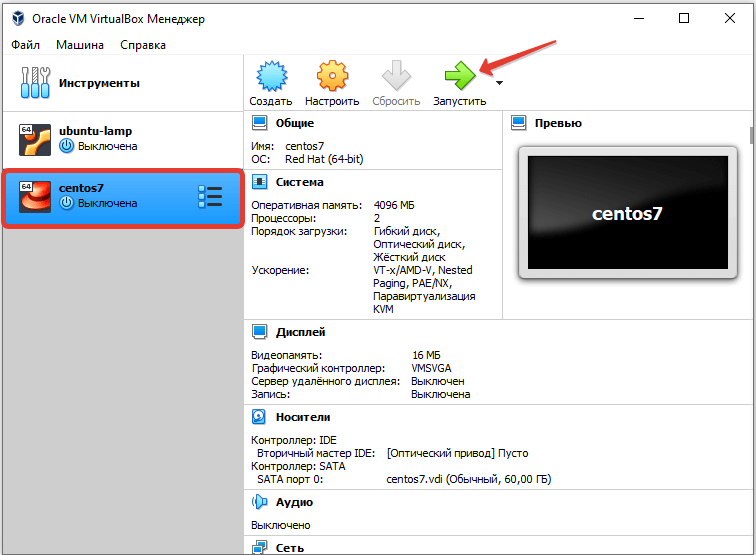Expand dropdown arrow next to Запустить
The image size is (756, 555).
coord(499,83)
